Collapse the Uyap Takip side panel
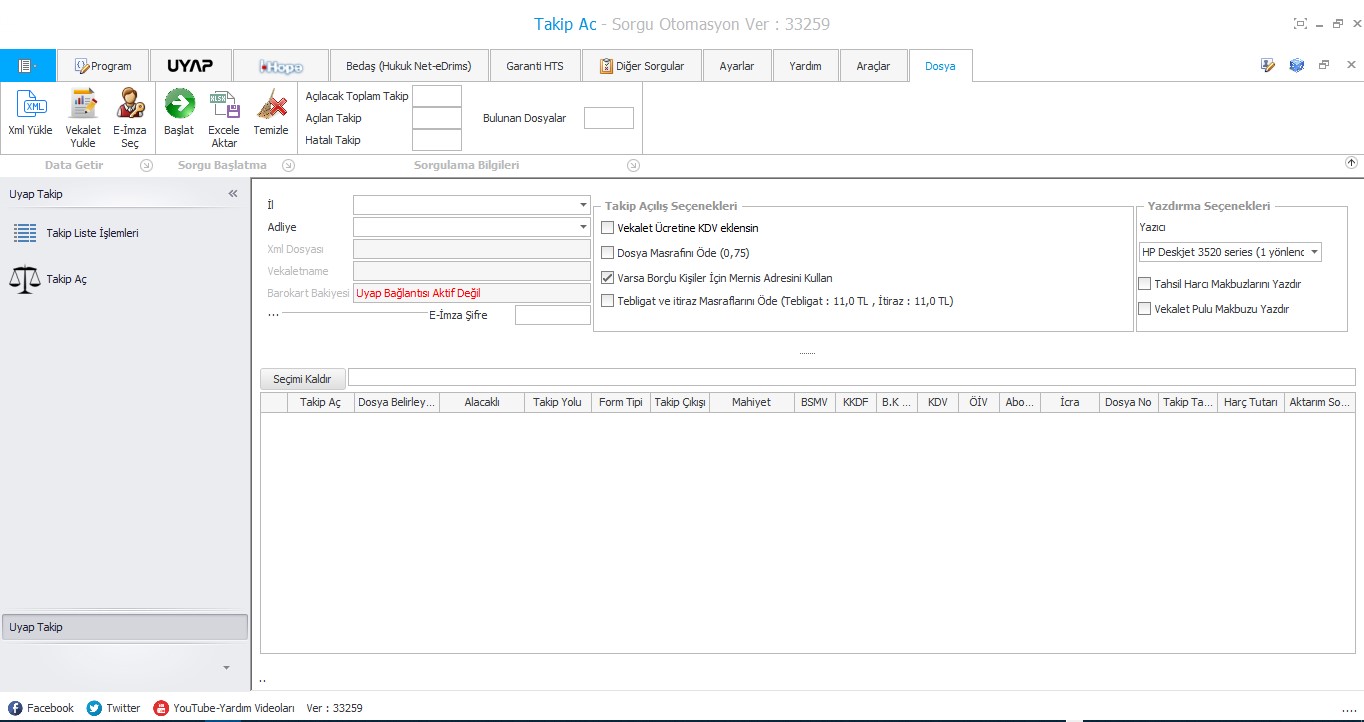Screen dimensions: 1364x722 [233, 194]
